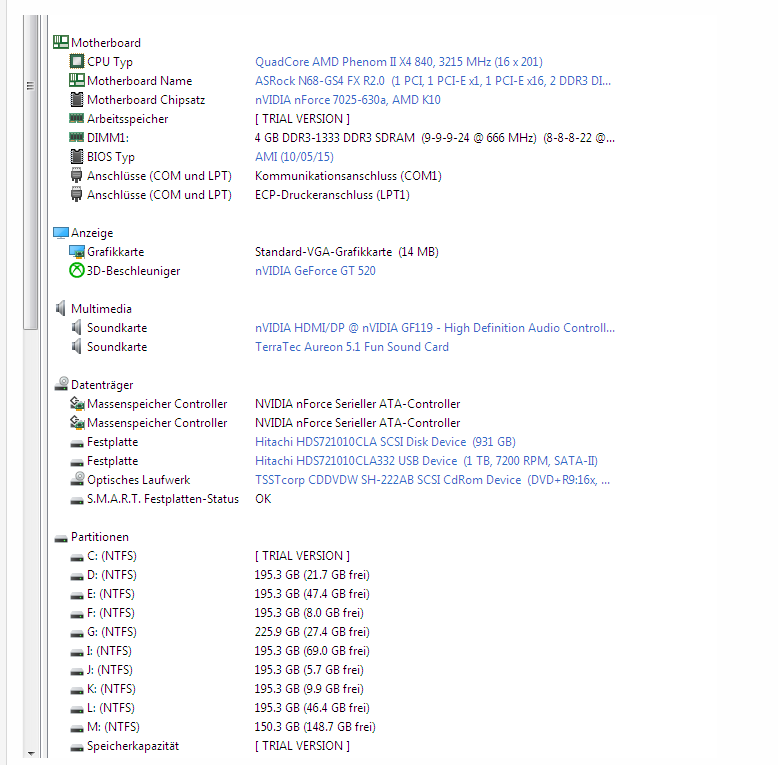
Task: Click the DIMM1 memory module icon
Action: 76,137
